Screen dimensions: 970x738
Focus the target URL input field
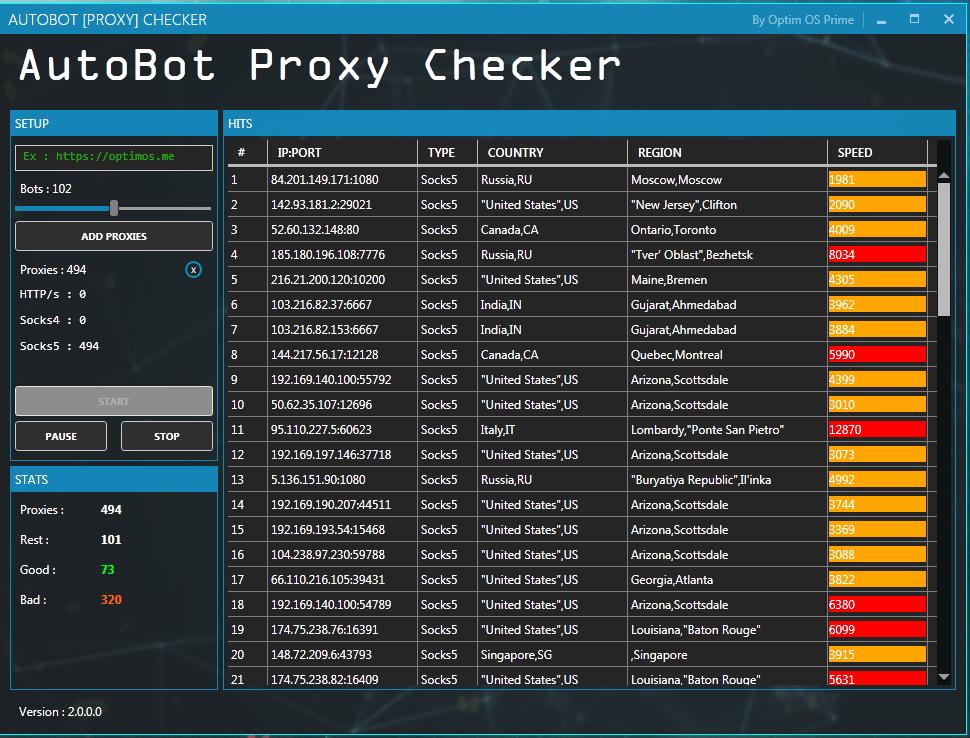[114, 157]
